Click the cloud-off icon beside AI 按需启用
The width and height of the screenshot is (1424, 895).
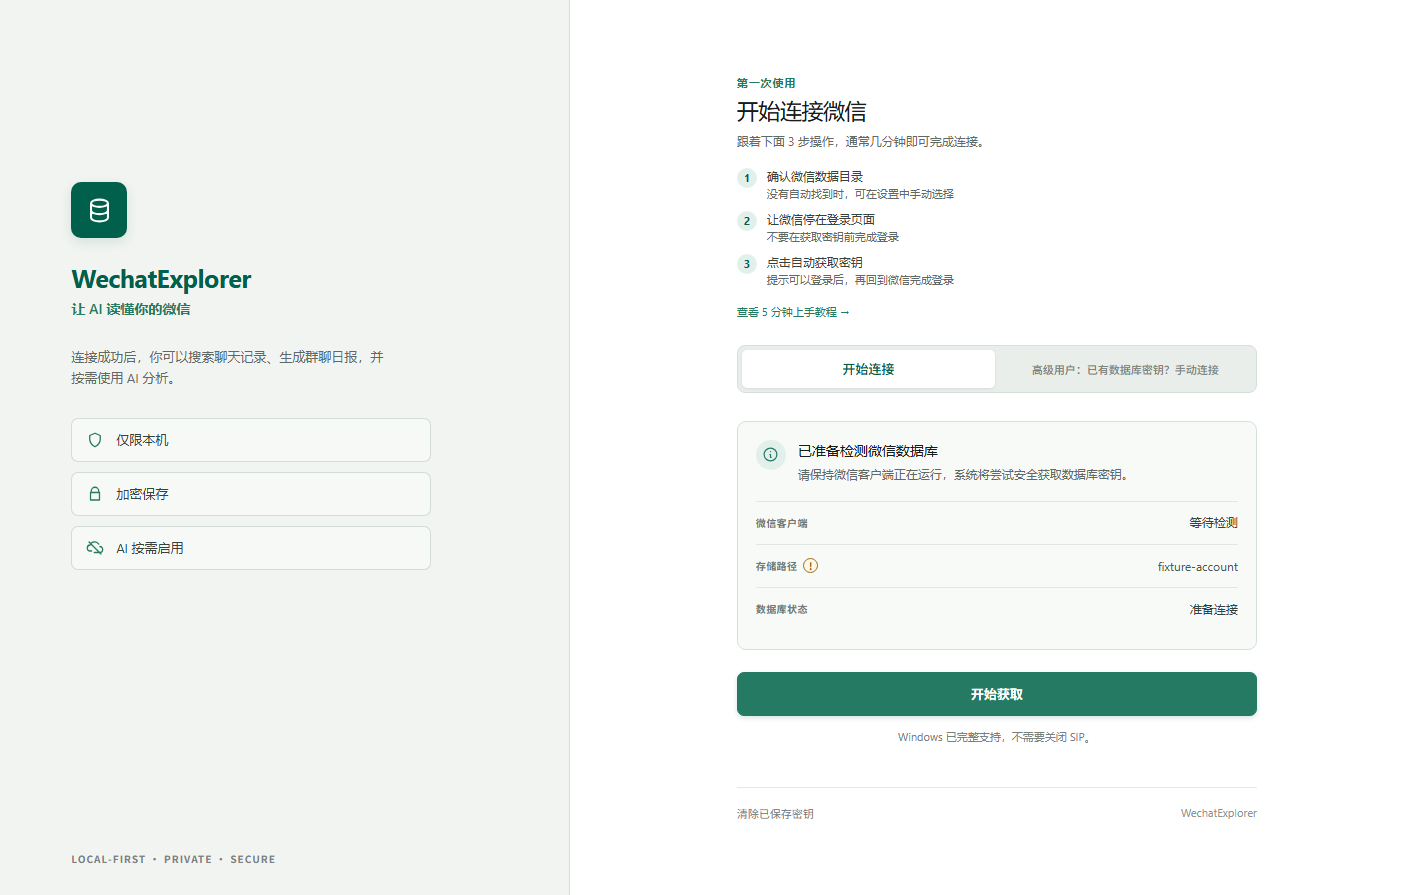(95, 548)
